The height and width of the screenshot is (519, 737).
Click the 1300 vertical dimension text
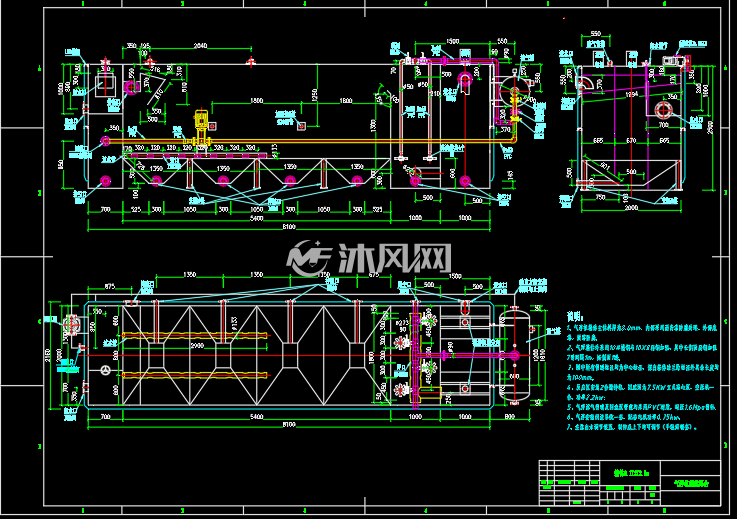point(373,126)
